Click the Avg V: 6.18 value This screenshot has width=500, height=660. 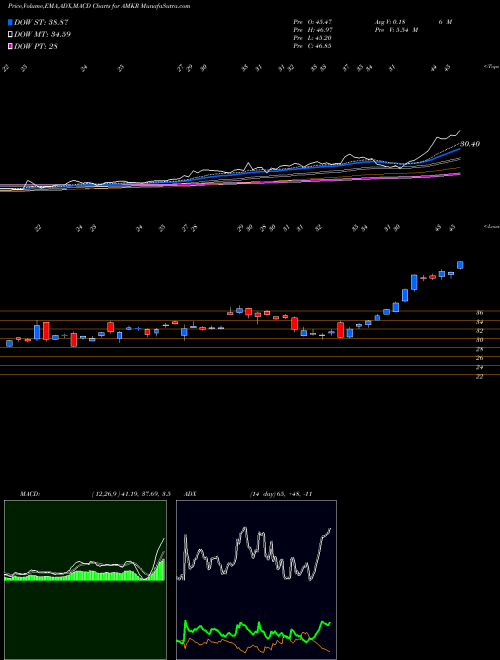click(x=389, y=22)
